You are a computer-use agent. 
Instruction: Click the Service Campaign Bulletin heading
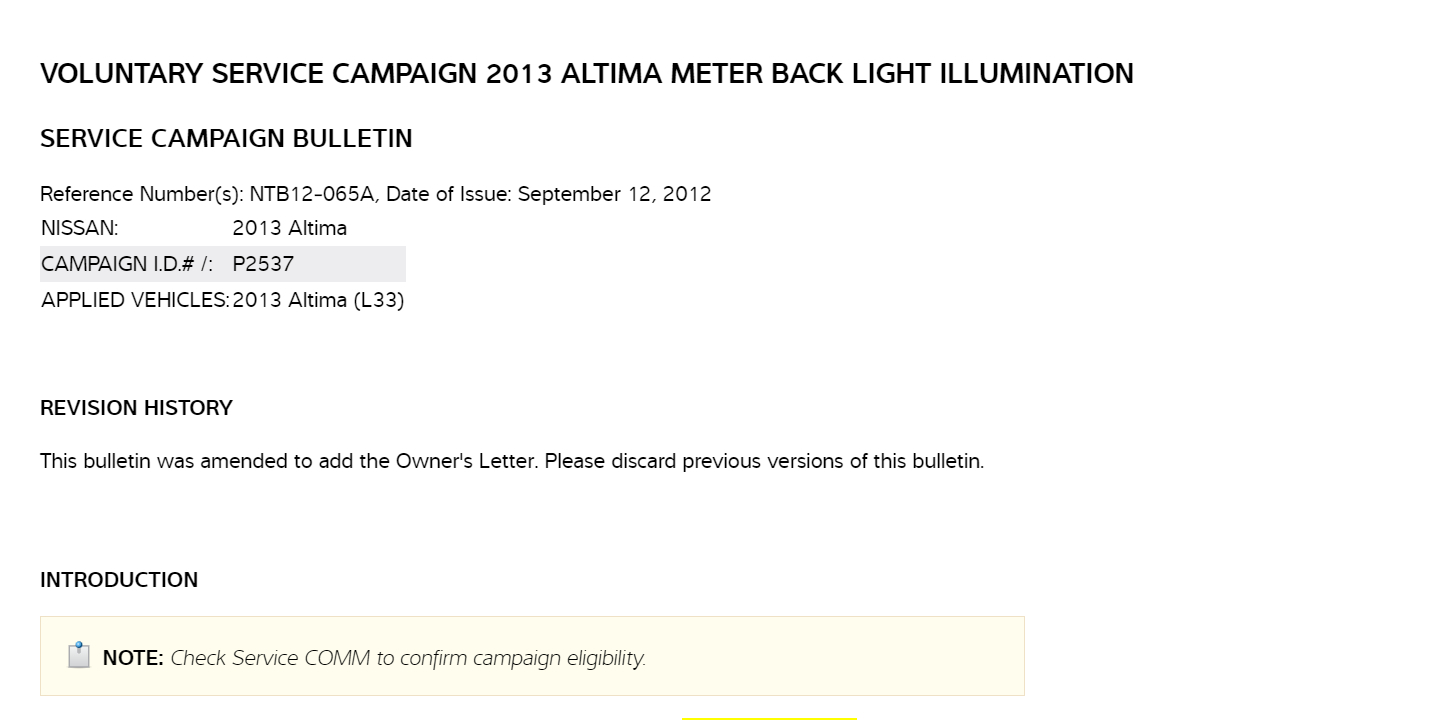coord(226,139)
